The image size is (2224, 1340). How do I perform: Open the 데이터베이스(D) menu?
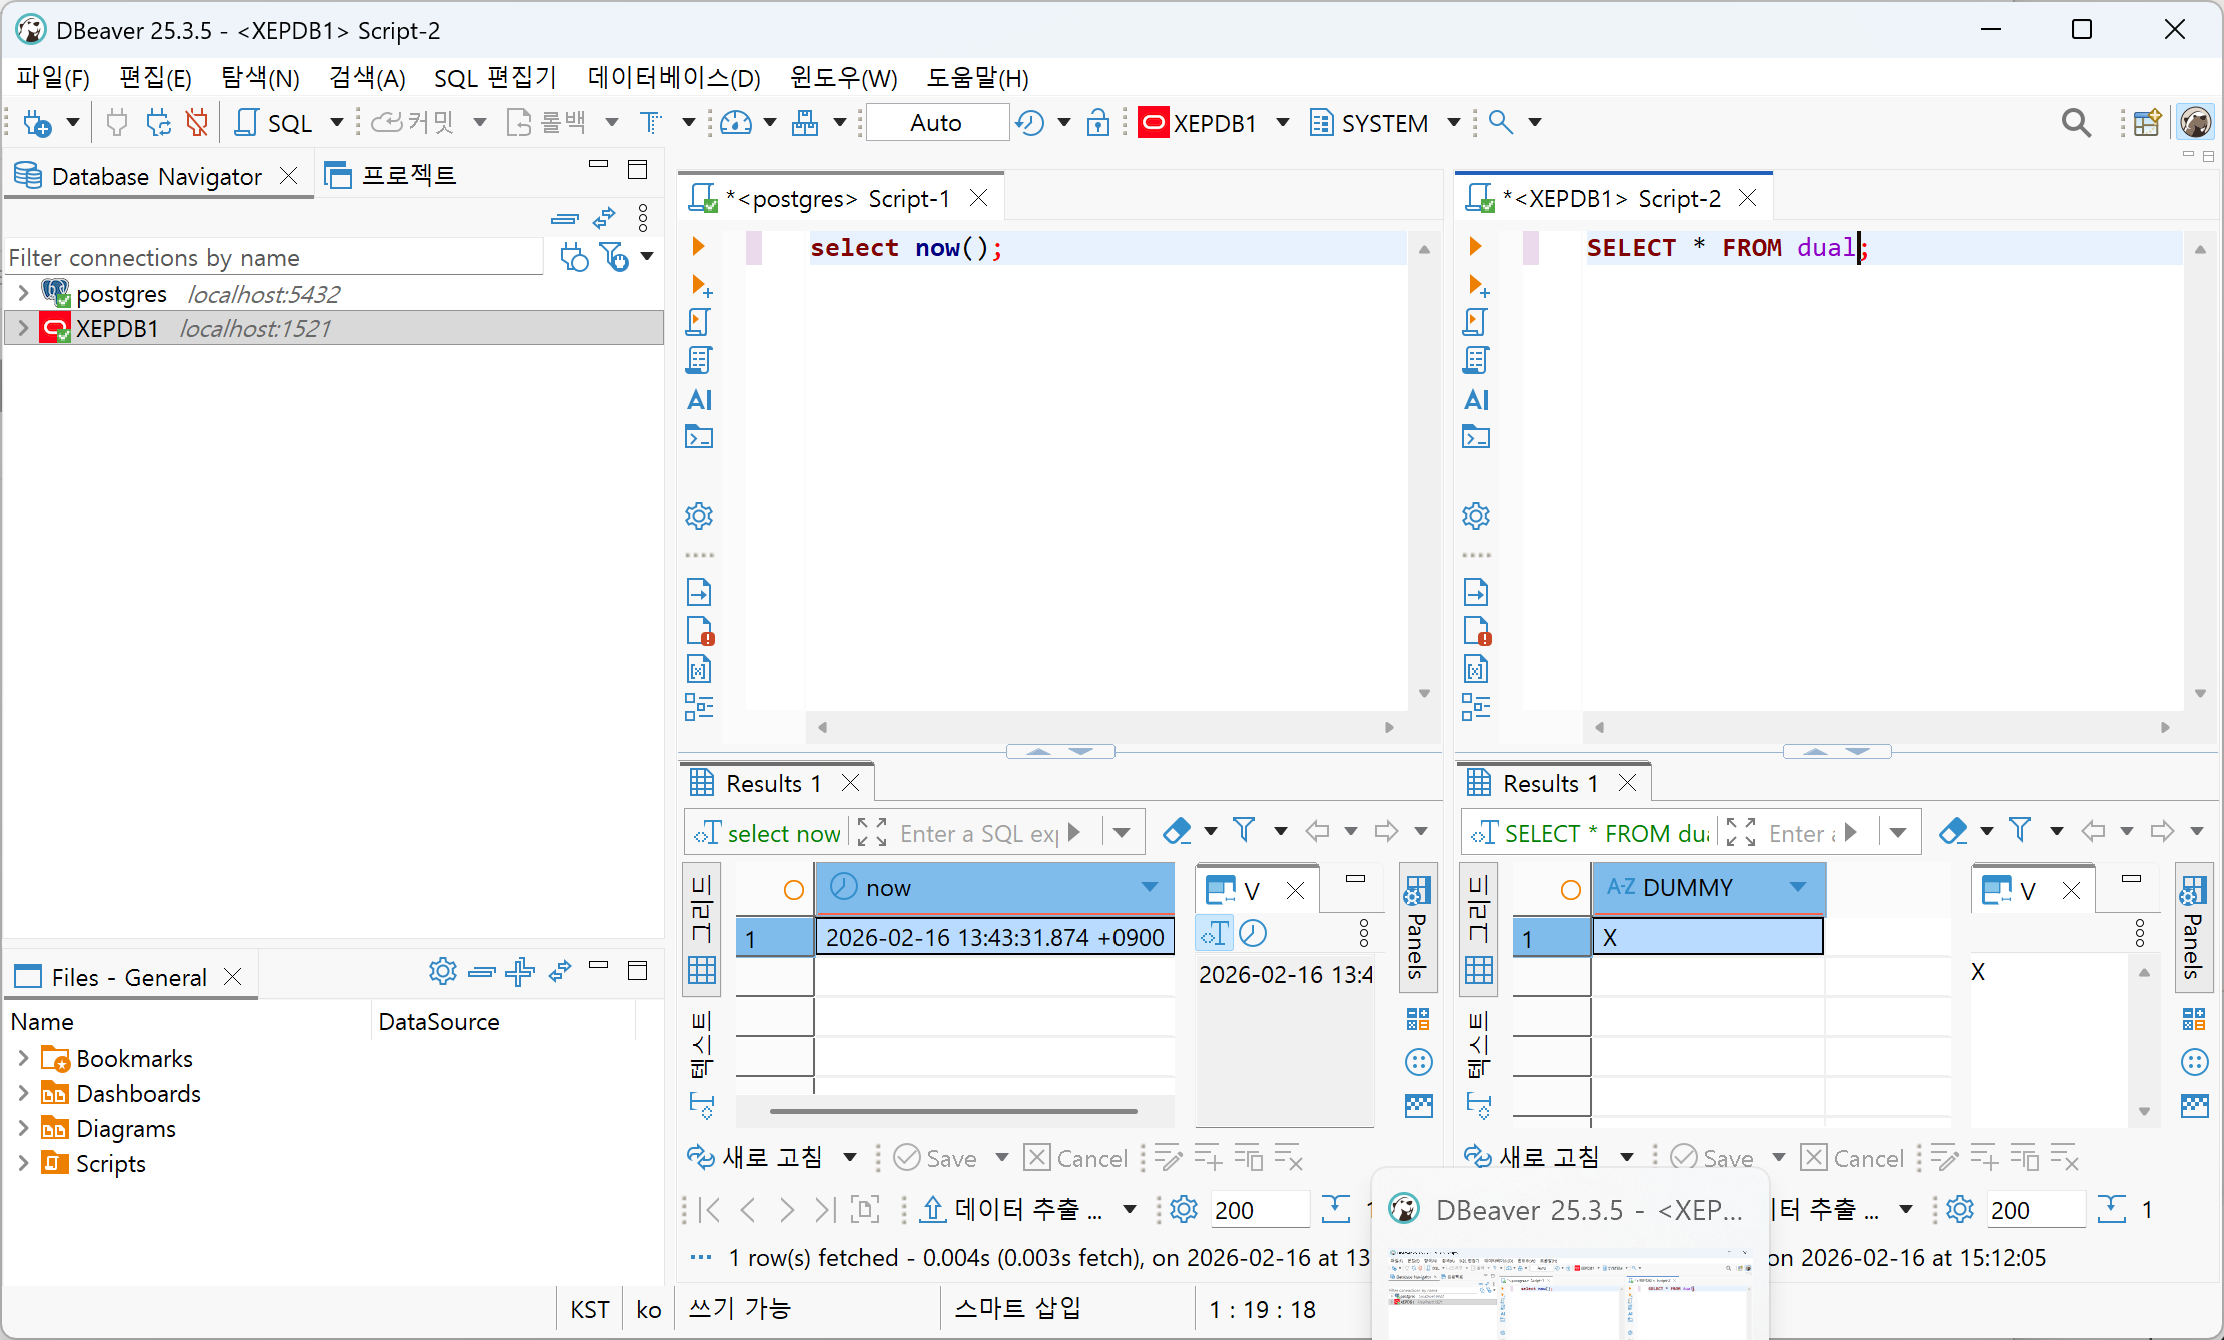(x=674, y=78)
